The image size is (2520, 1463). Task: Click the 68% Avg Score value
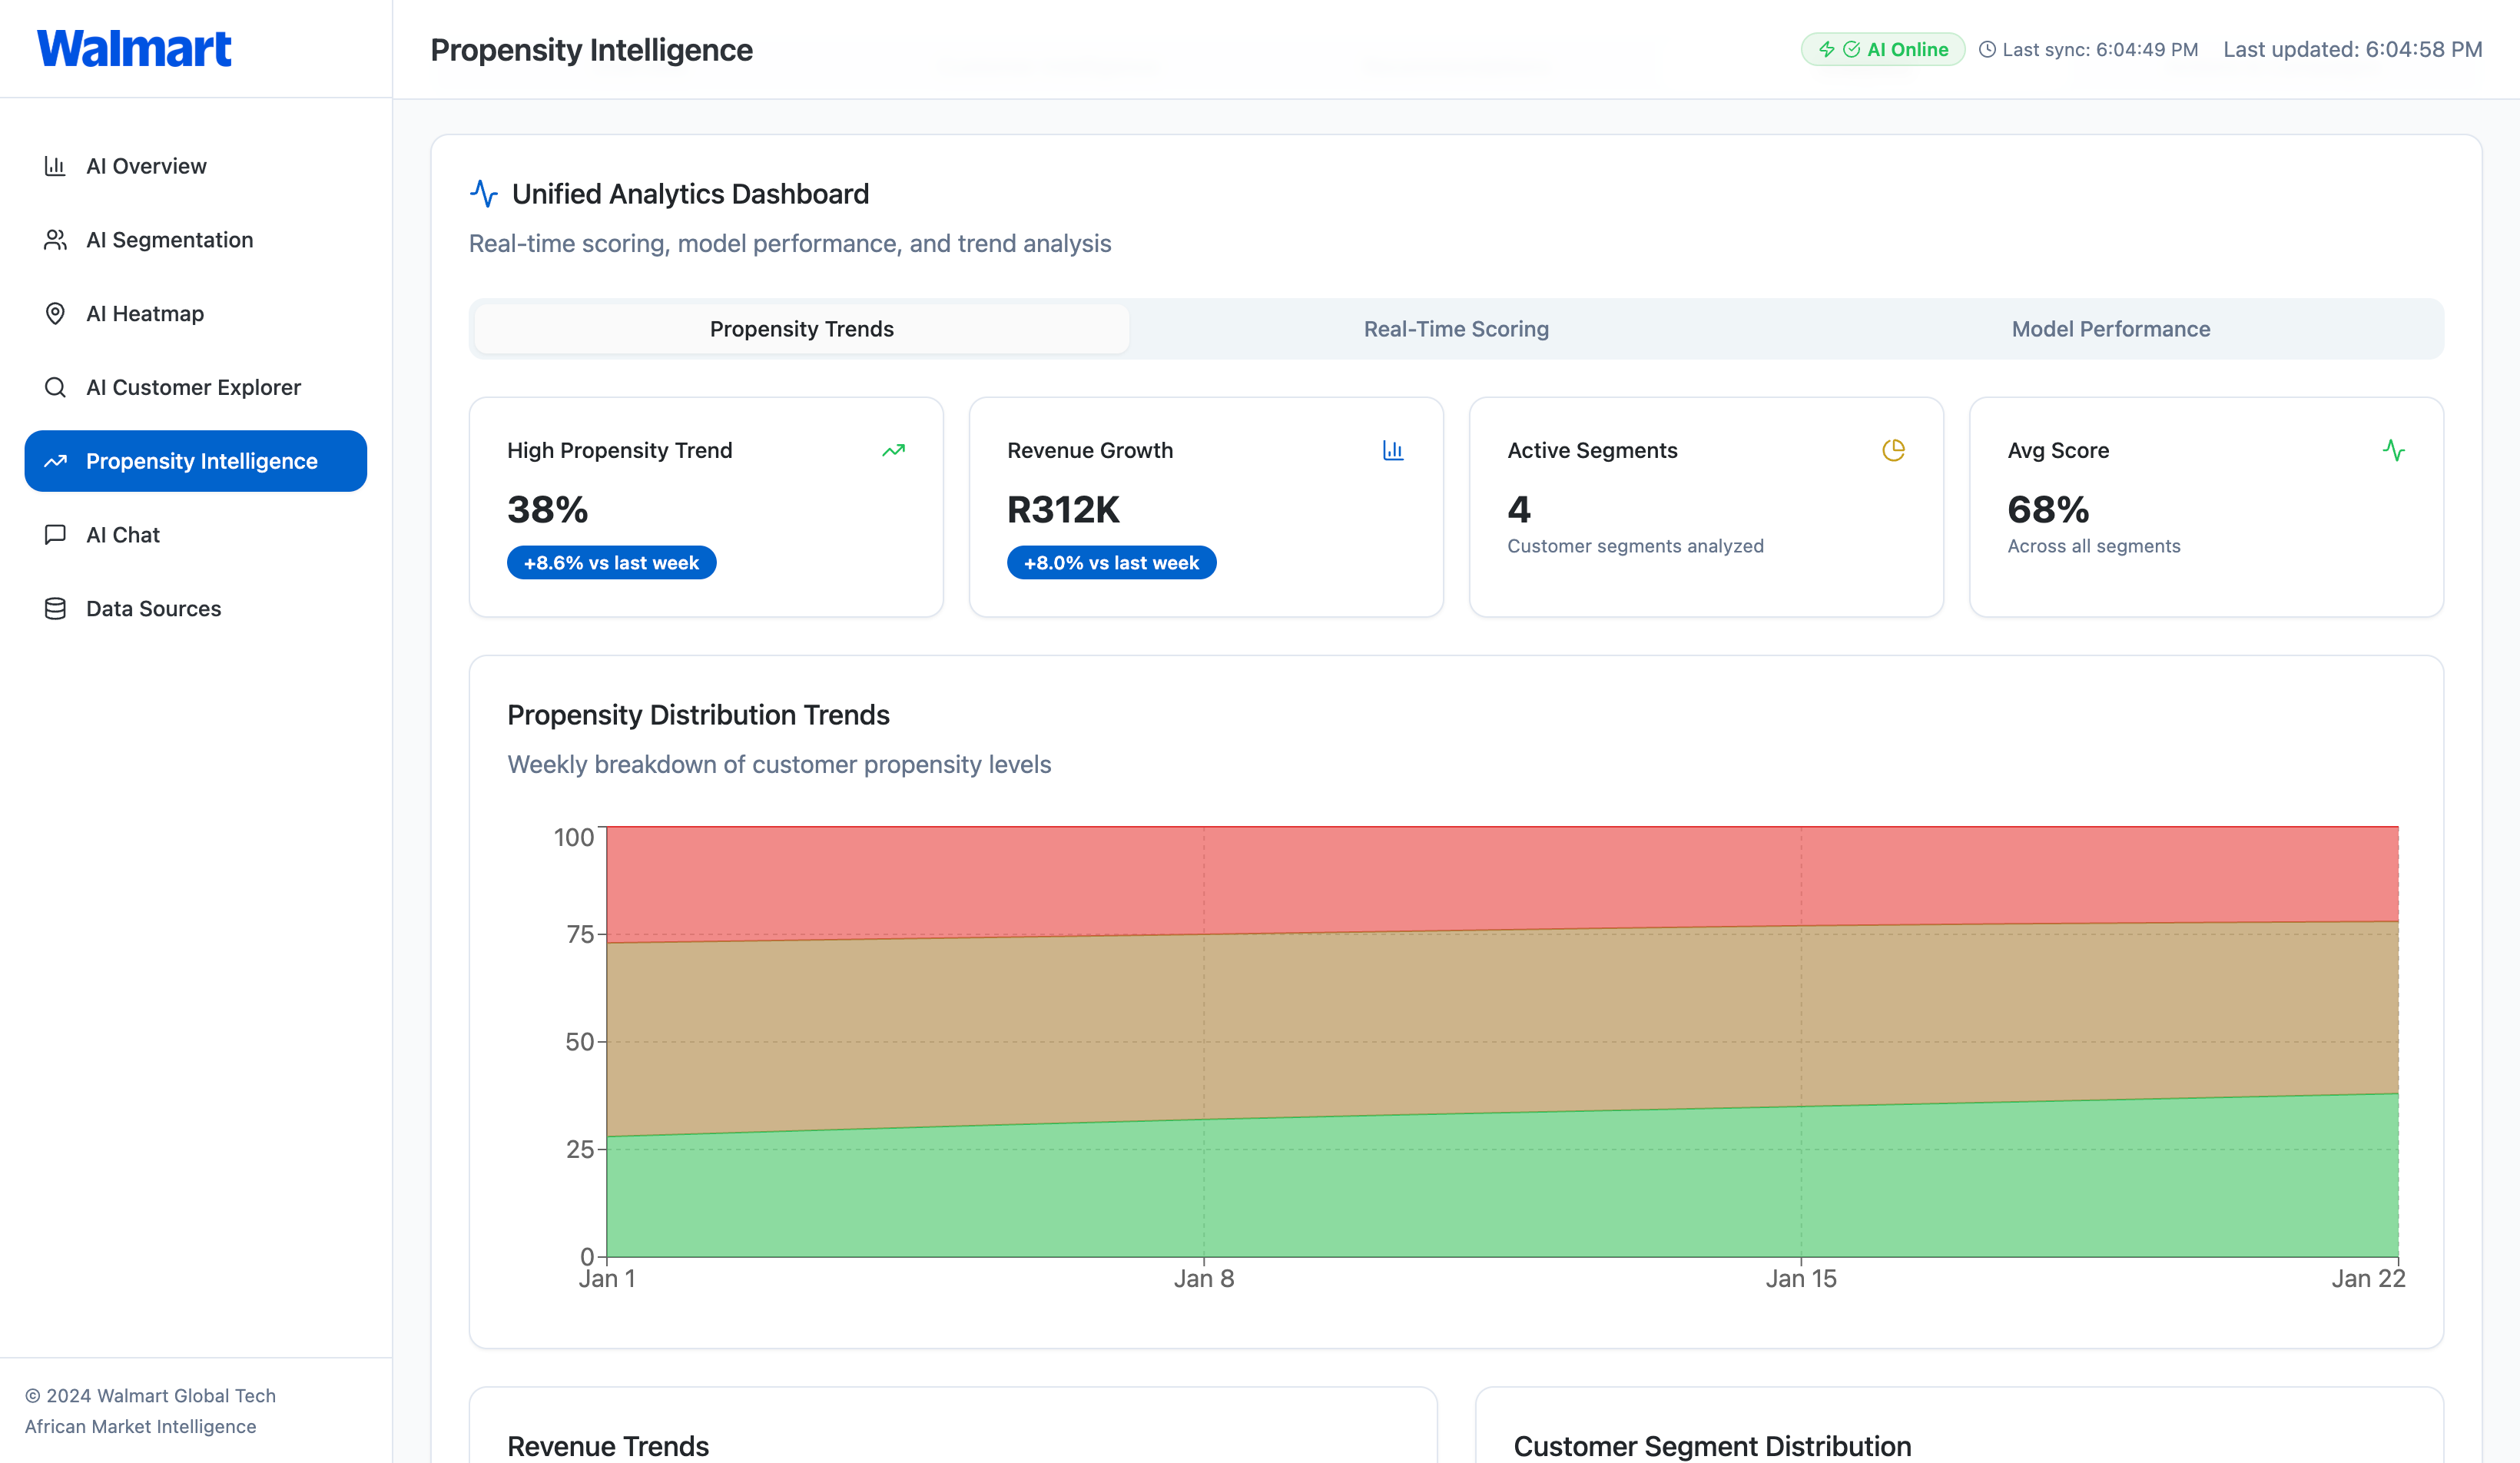pos(2048,510)
